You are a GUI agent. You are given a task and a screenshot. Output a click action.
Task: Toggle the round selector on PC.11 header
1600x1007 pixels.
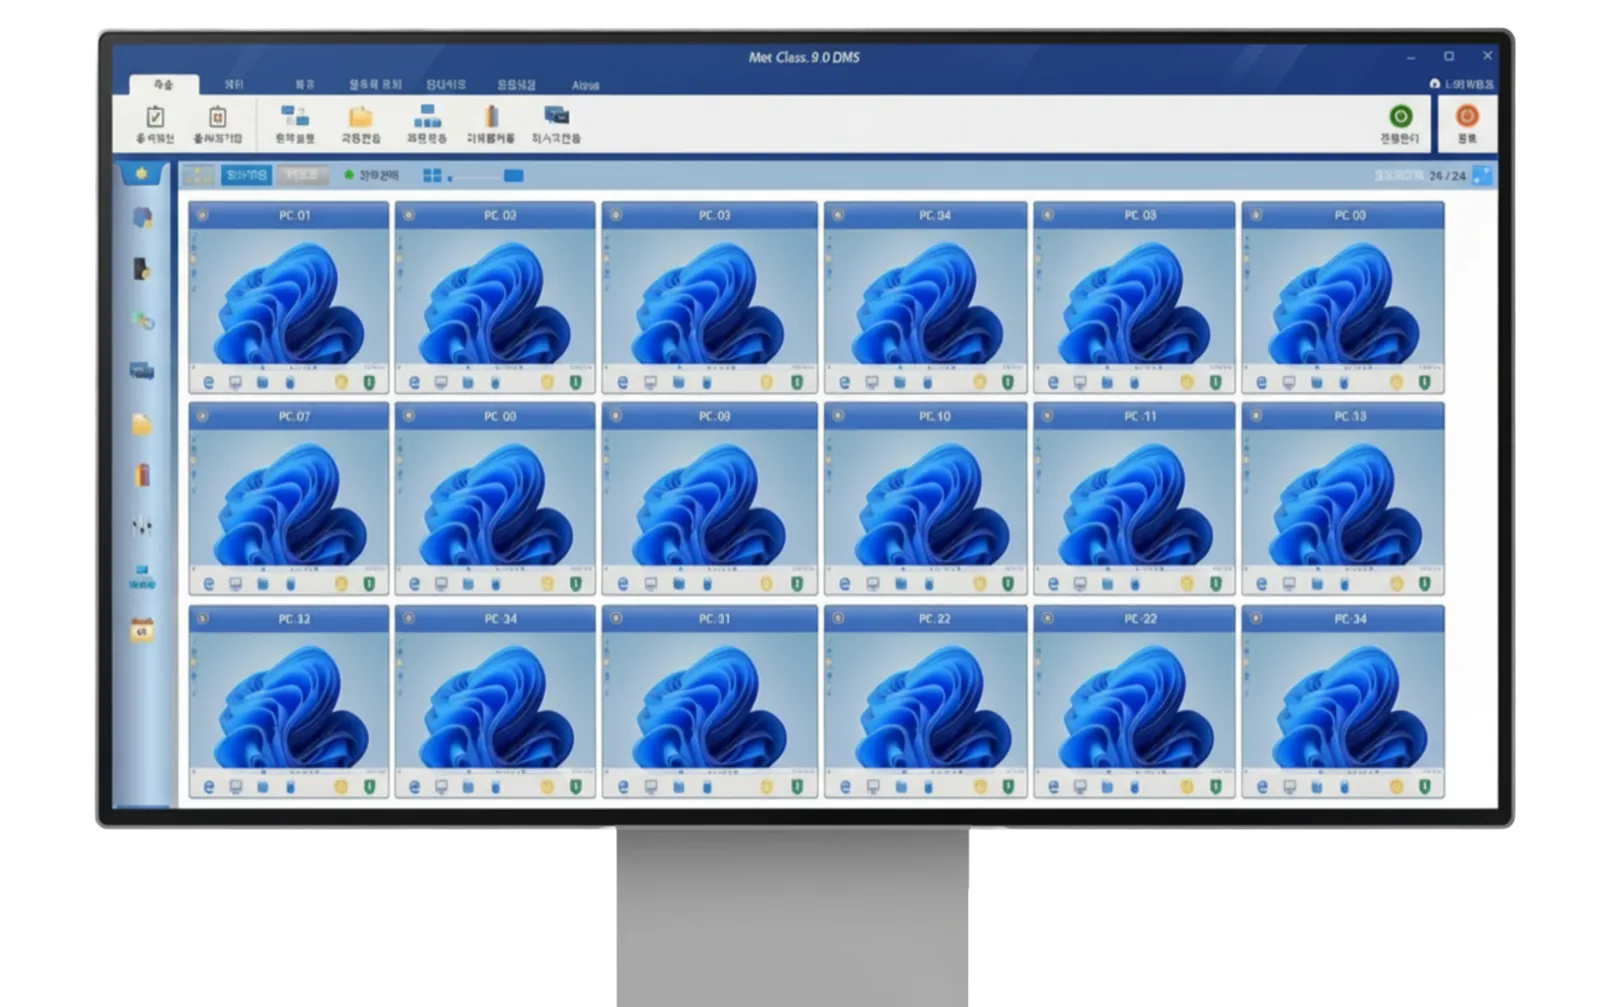(1047, 416)
